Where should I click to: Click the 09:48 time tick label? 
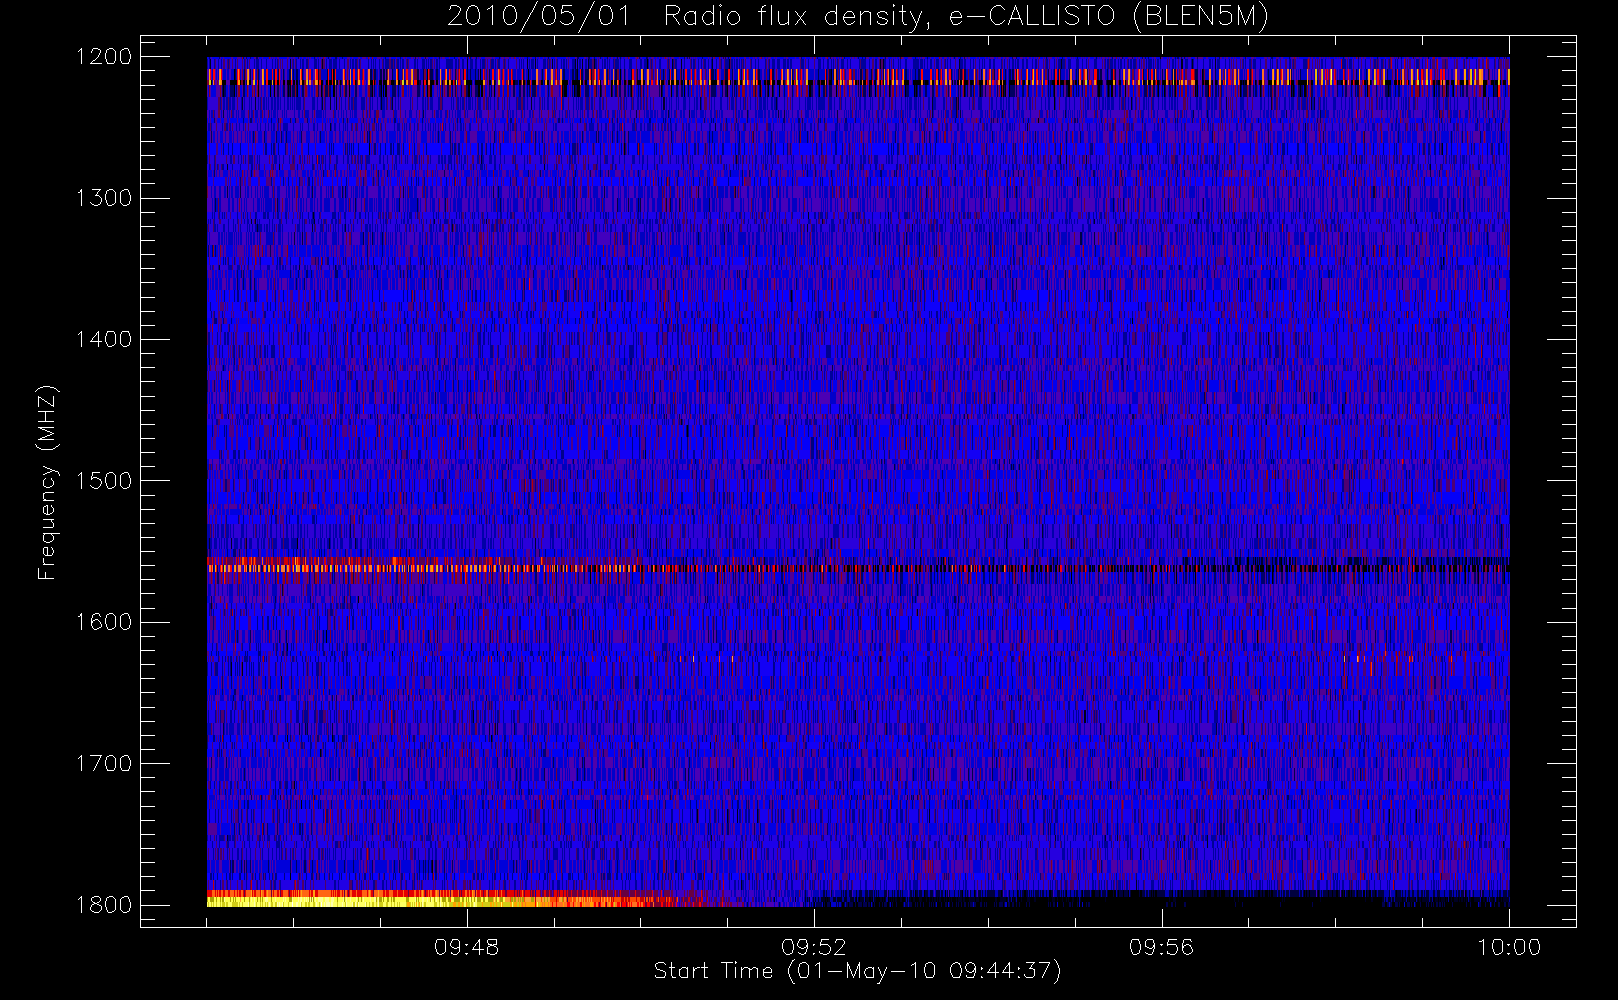466,947
